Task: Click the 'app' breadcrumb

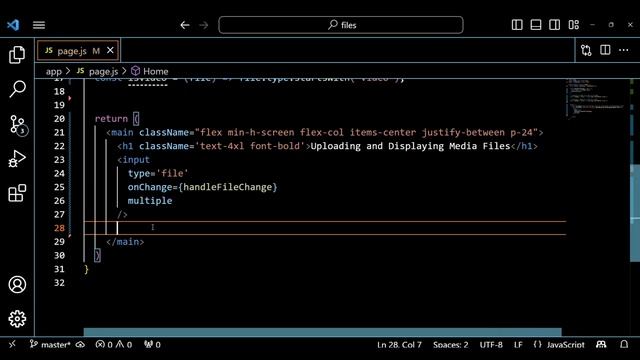Action: [53, 71]
